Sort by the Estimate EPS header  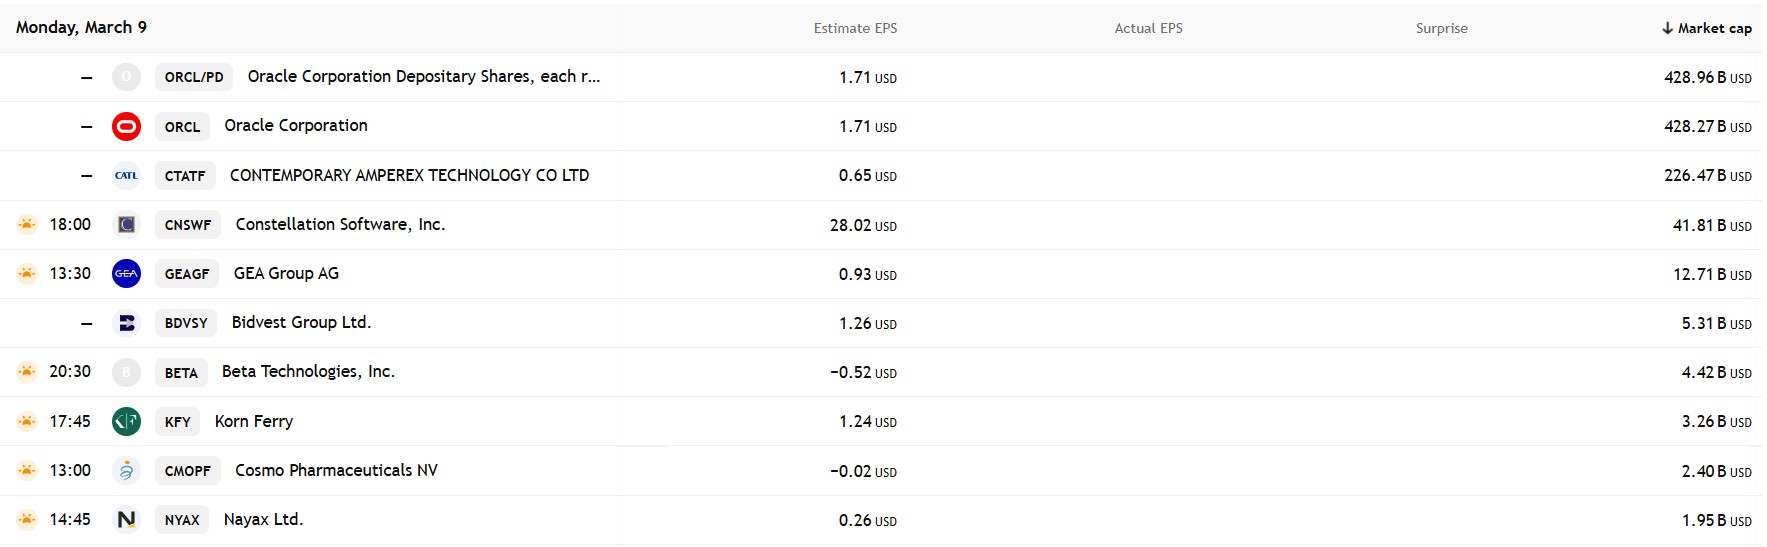point(855,28)
